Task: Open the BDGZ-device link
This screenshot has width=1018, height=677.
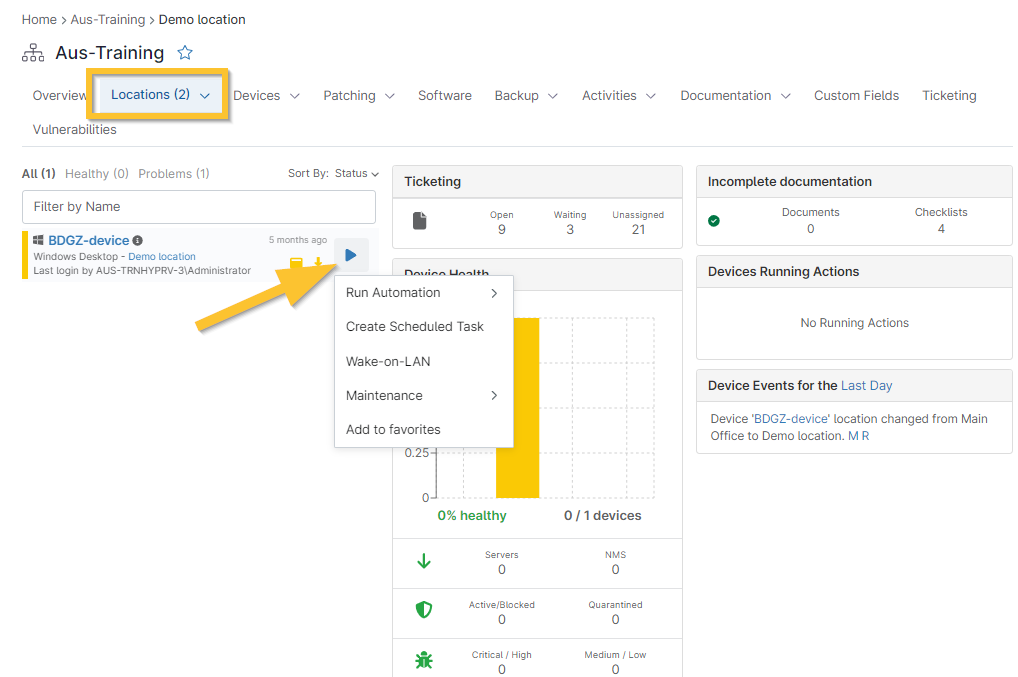Action: tap(88, 240)
